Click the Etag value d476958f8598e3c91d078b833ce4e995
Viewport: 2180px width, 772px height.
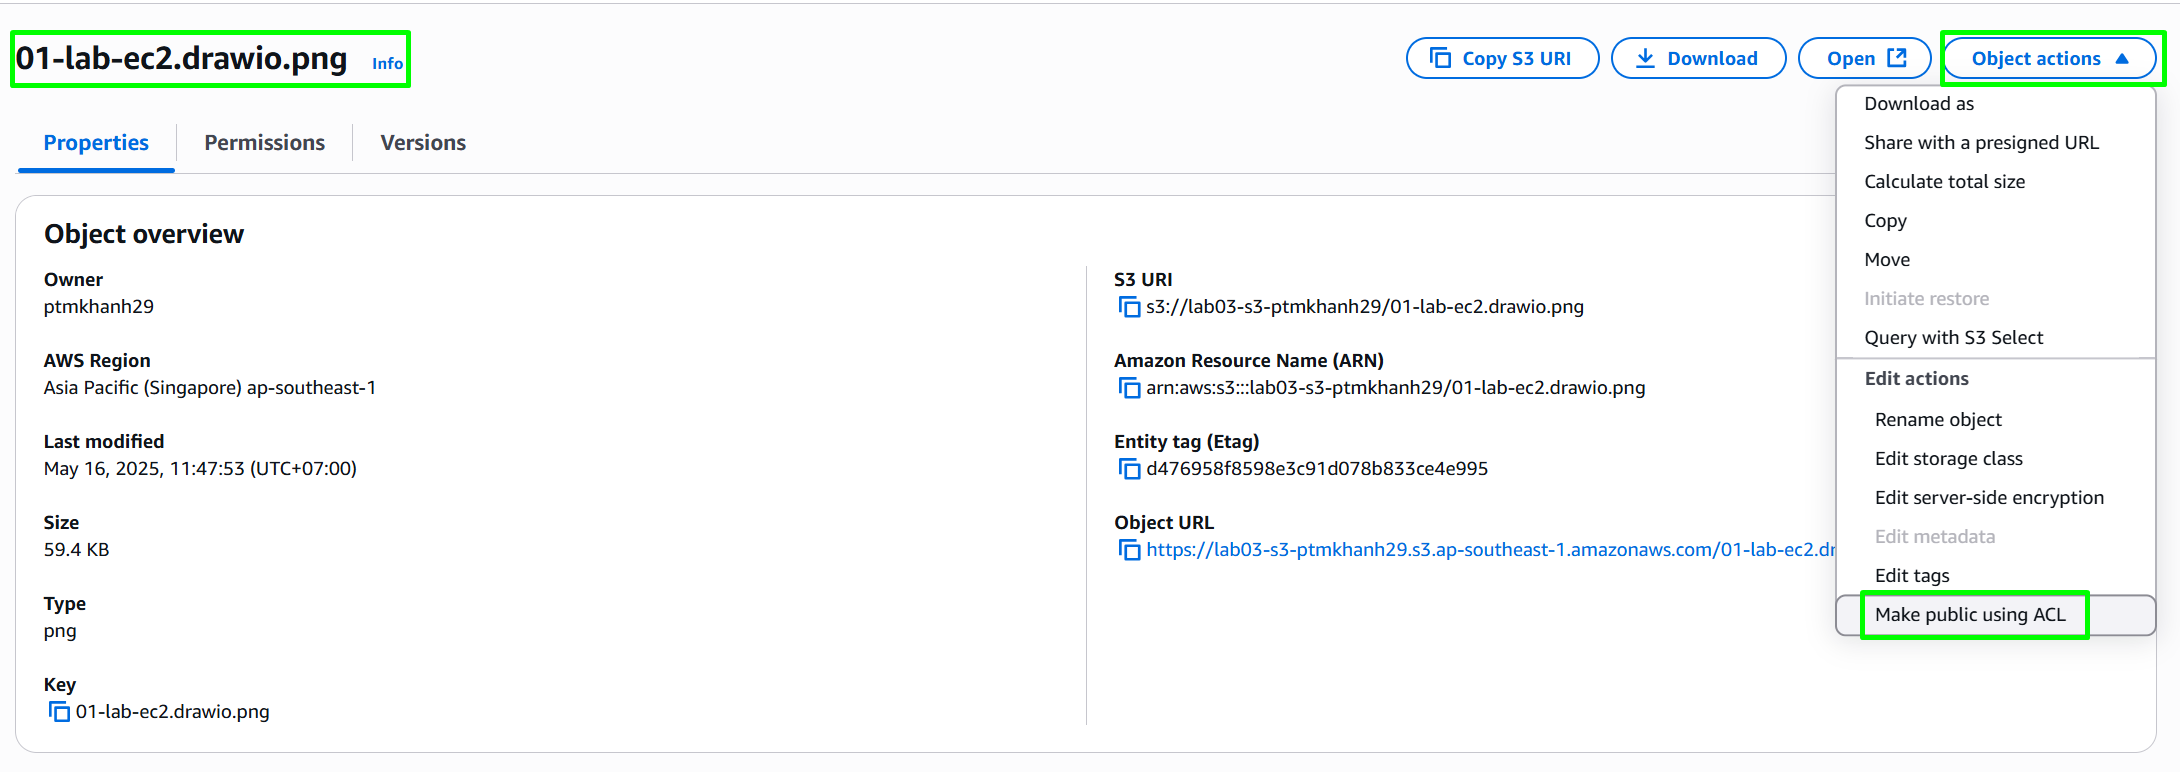pyautogui.click(x=1317, y=469)
